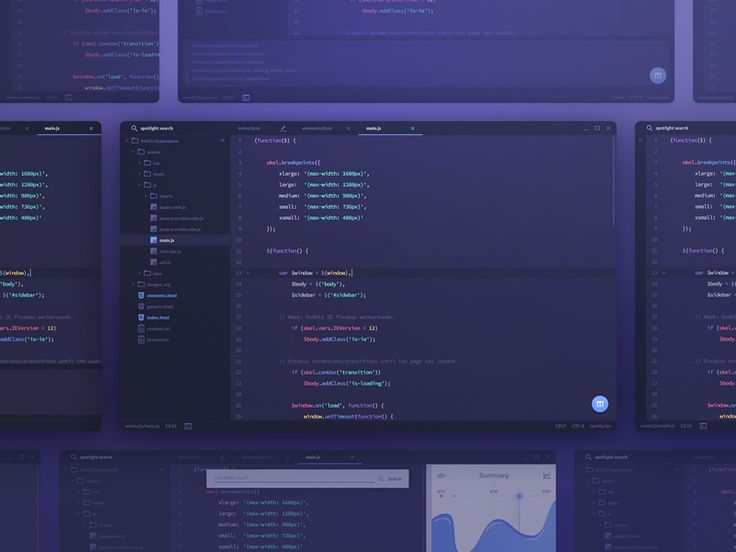Viewport: 736px width, 552px height.
Task: Expand the fonts folder in file tree
Action: click(x=139, y=174)
